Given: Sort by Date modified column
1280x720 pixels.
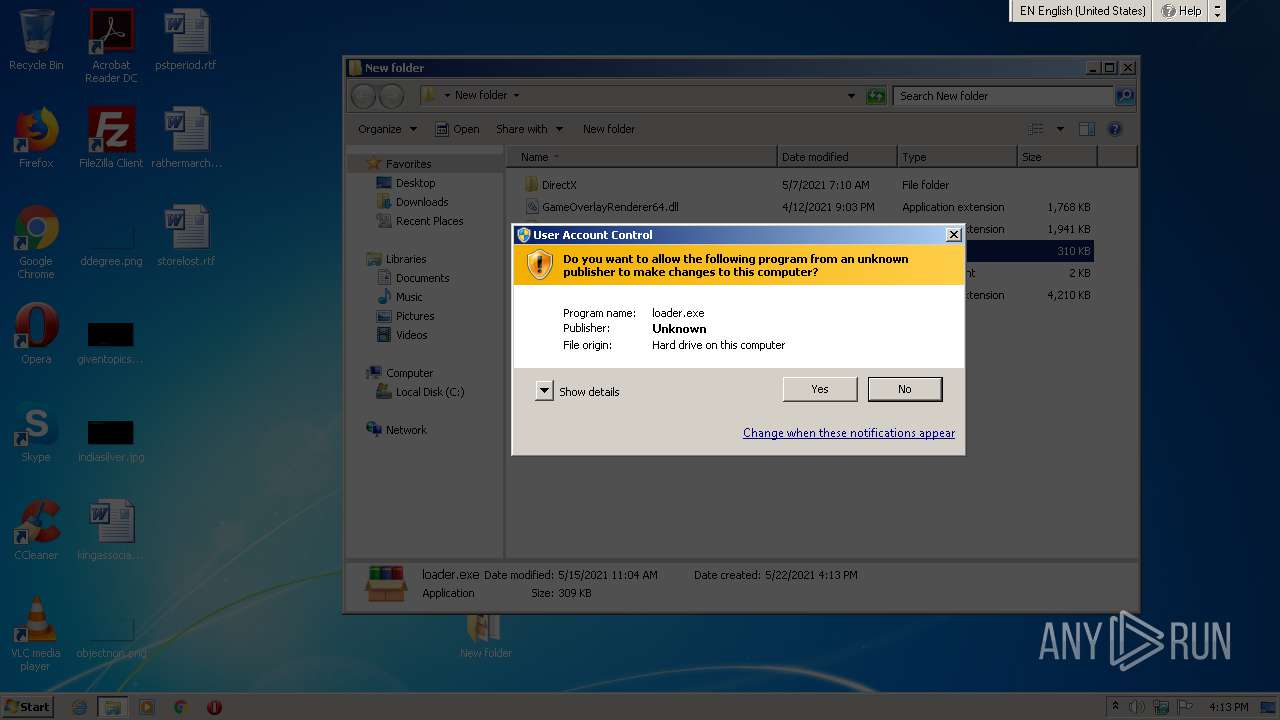Looking at the screenshot, I should pos(837,157).
